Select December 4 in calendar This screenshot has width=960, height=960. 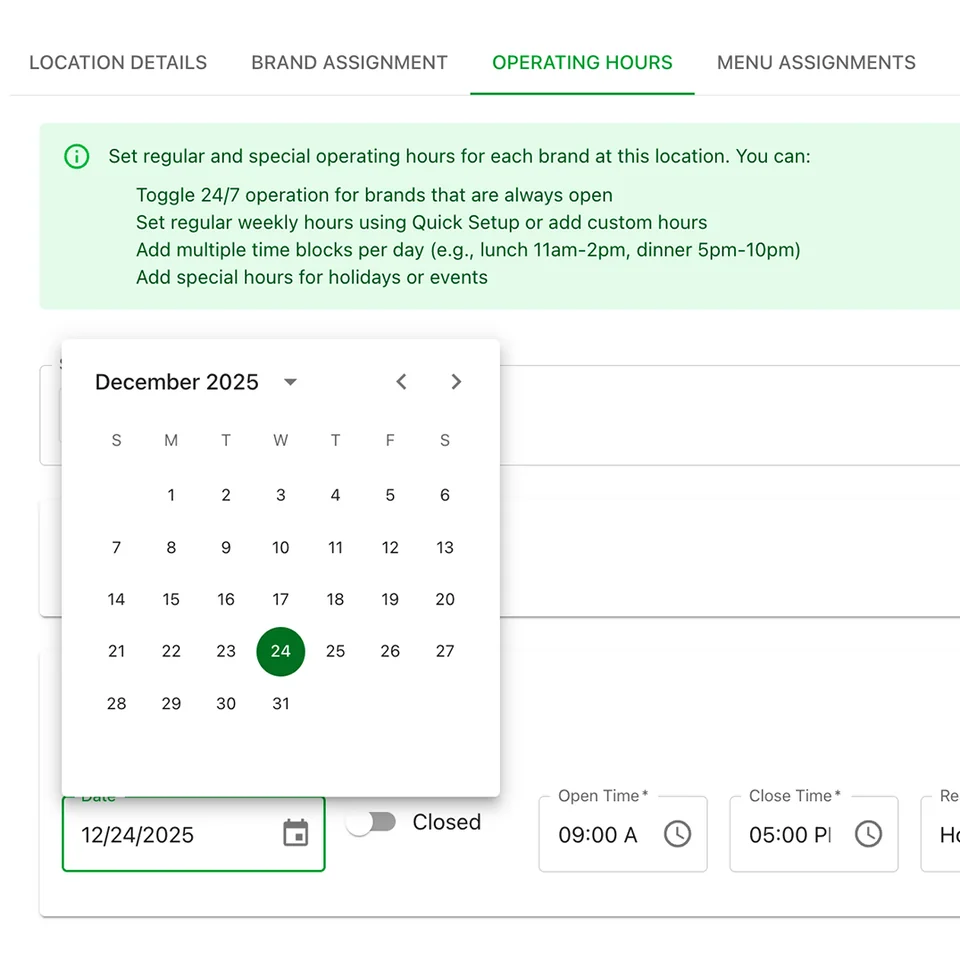pos(336,495)
